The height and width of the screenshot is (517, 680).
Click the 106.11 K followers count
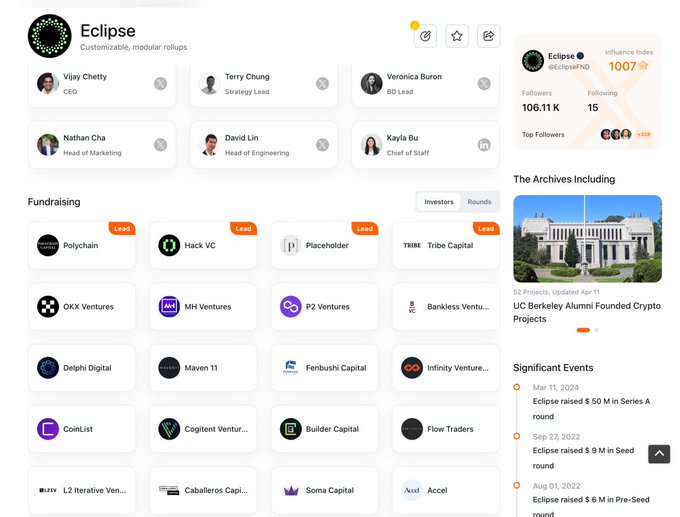click(540, 108)
